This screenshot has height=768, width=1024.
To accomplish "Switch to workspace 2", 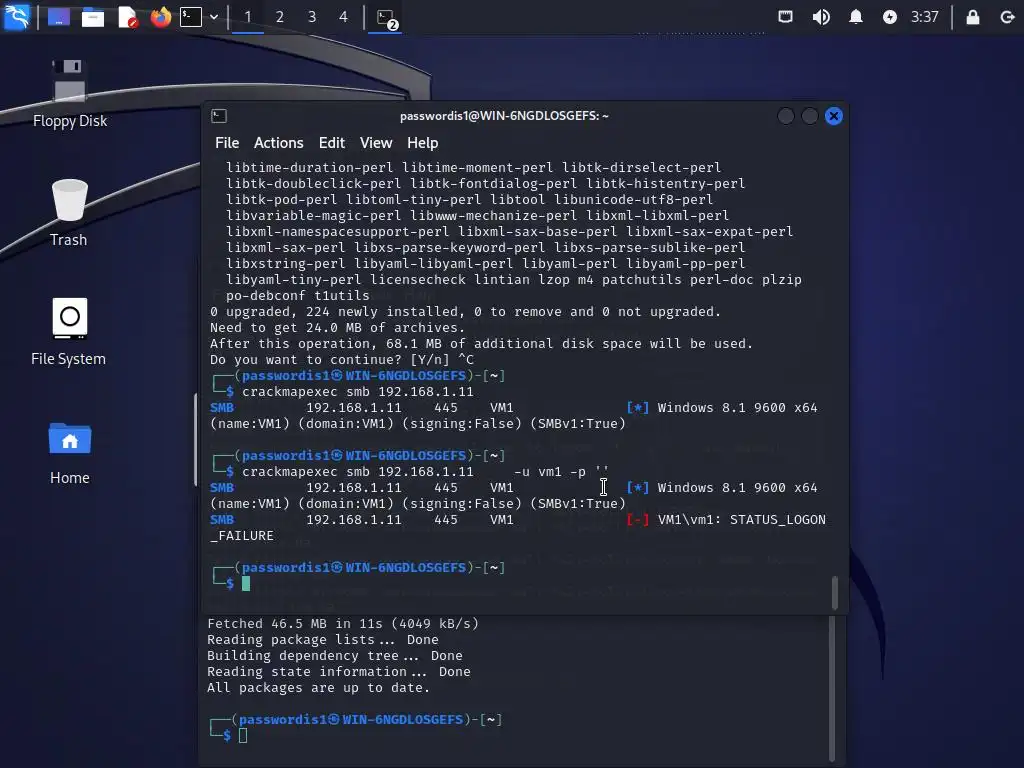I will pos(280,17).
